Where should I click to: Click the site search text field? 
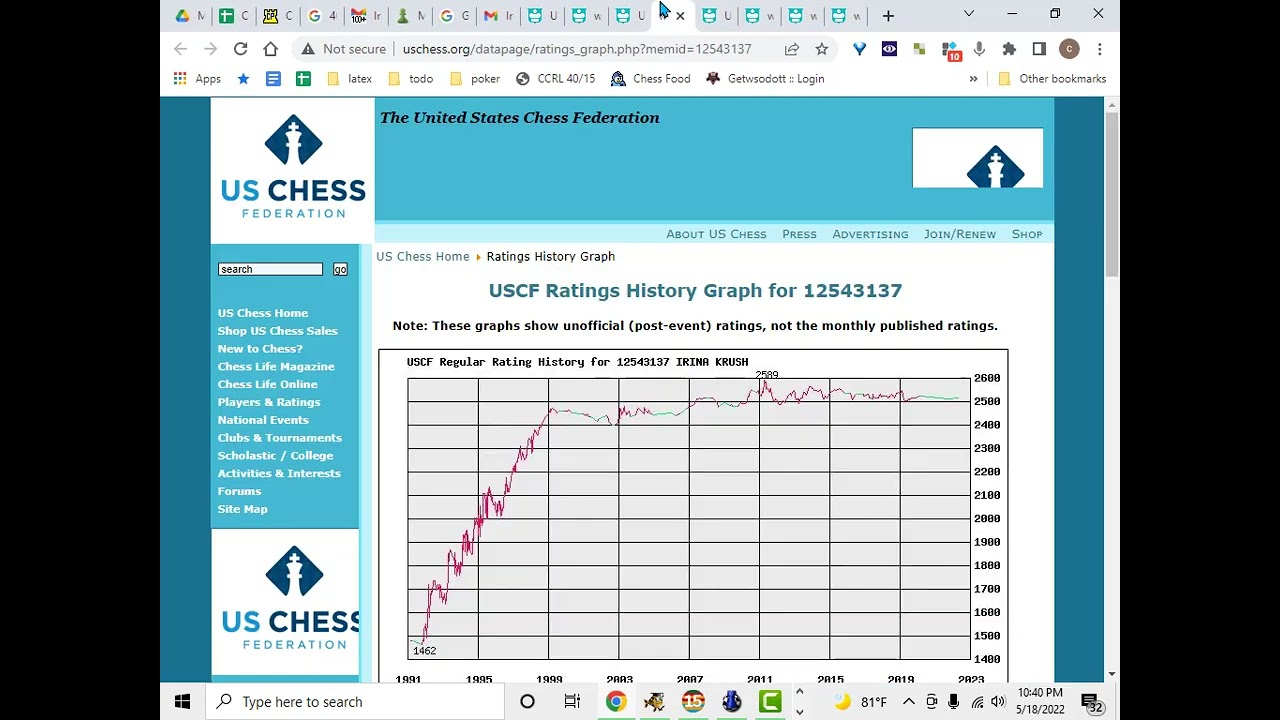coord(271,270)
